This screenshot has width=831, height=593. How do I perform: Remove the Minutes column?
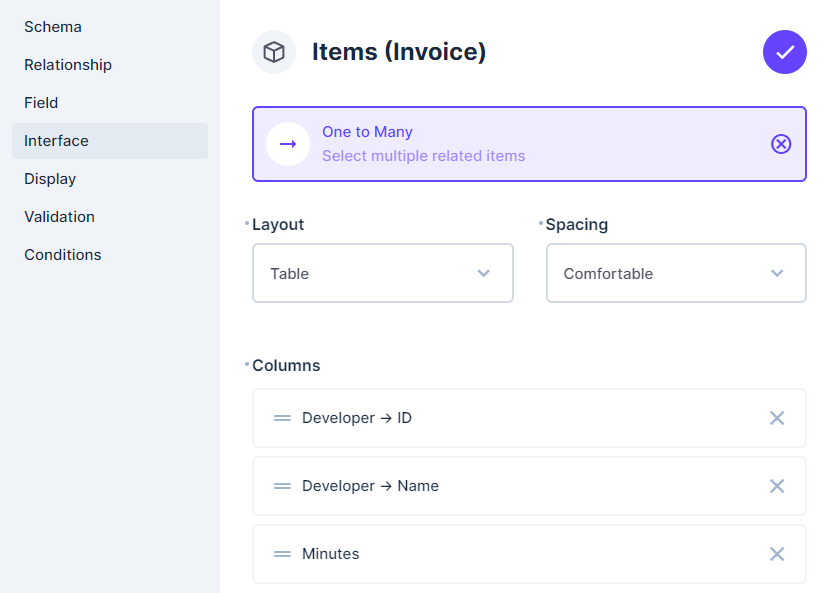click(777, 554)
